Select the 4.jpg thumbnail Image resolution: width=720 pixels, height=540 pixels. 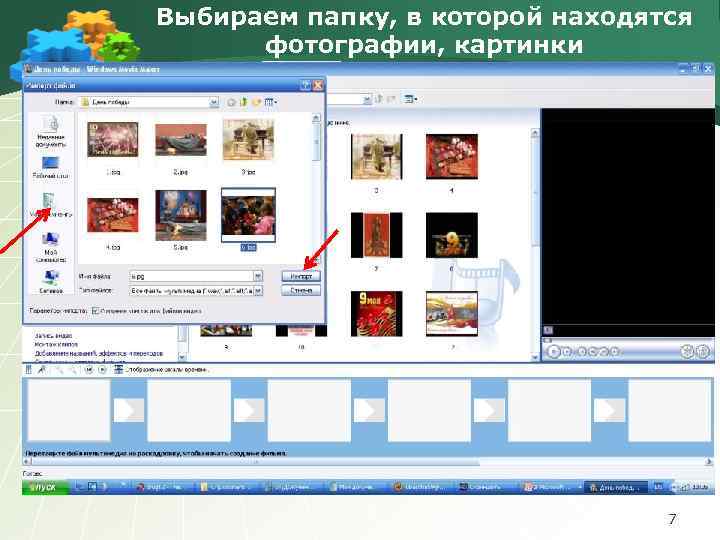pyautogui.click(x=112, y=215)
